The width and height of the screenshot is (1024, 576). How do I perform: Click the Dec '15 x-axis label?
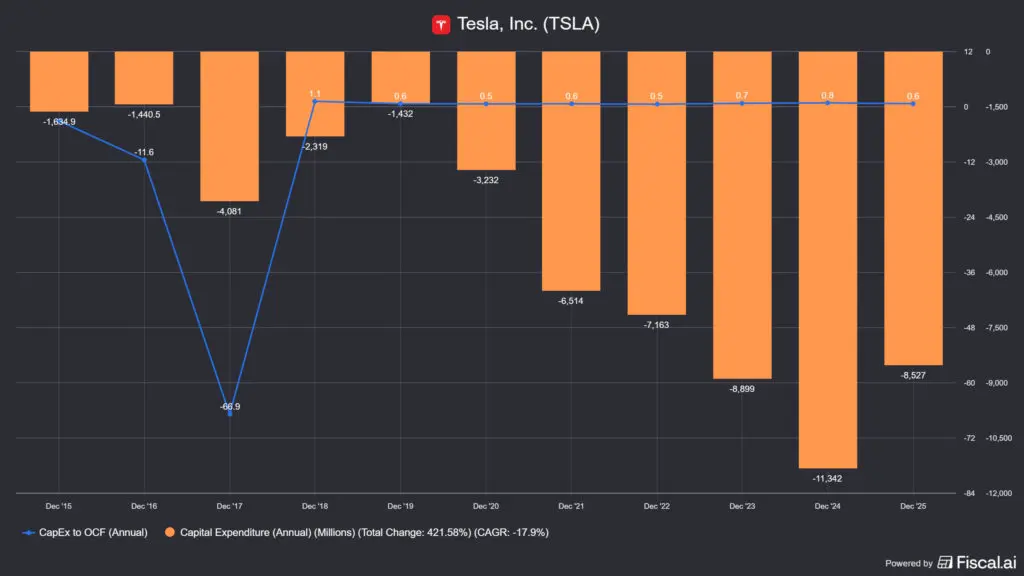click(59, 506)
